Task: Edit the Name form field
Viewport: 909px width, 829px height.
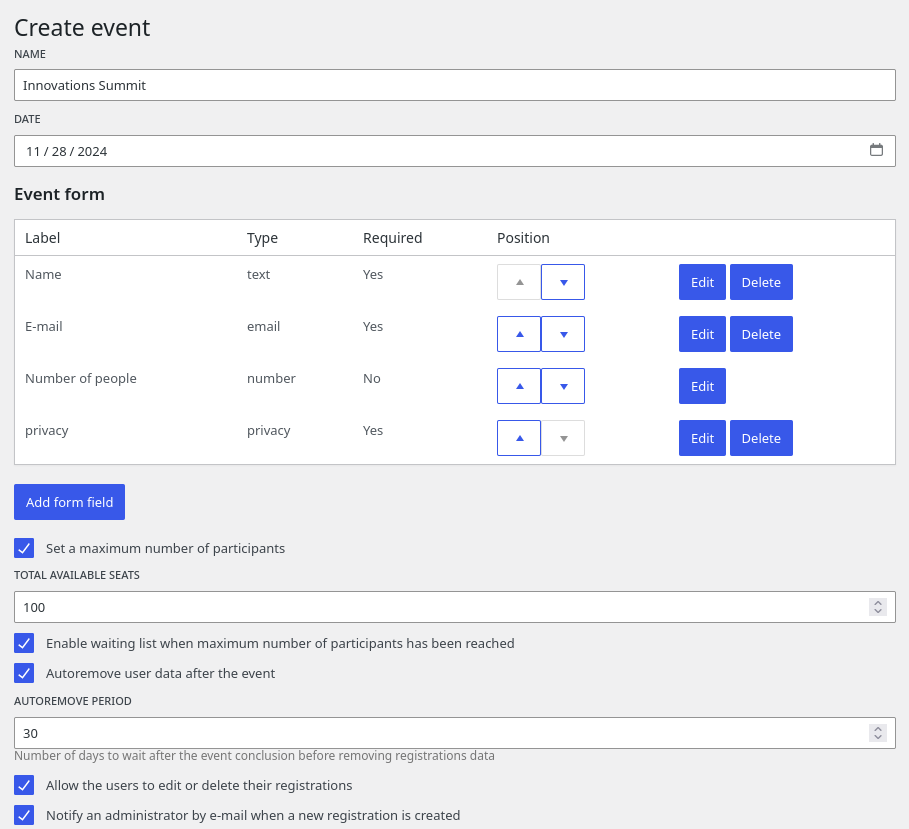Action: (702, 282)
